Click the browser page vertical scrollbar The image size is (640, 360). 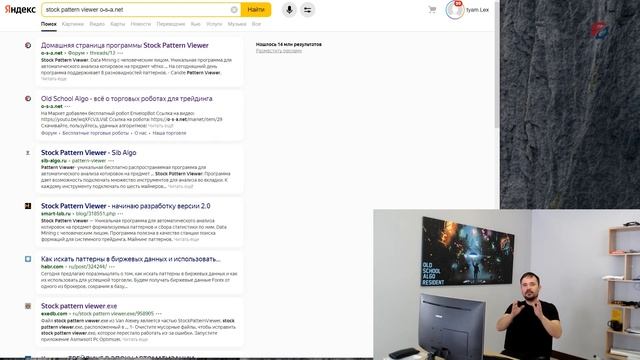497,65
